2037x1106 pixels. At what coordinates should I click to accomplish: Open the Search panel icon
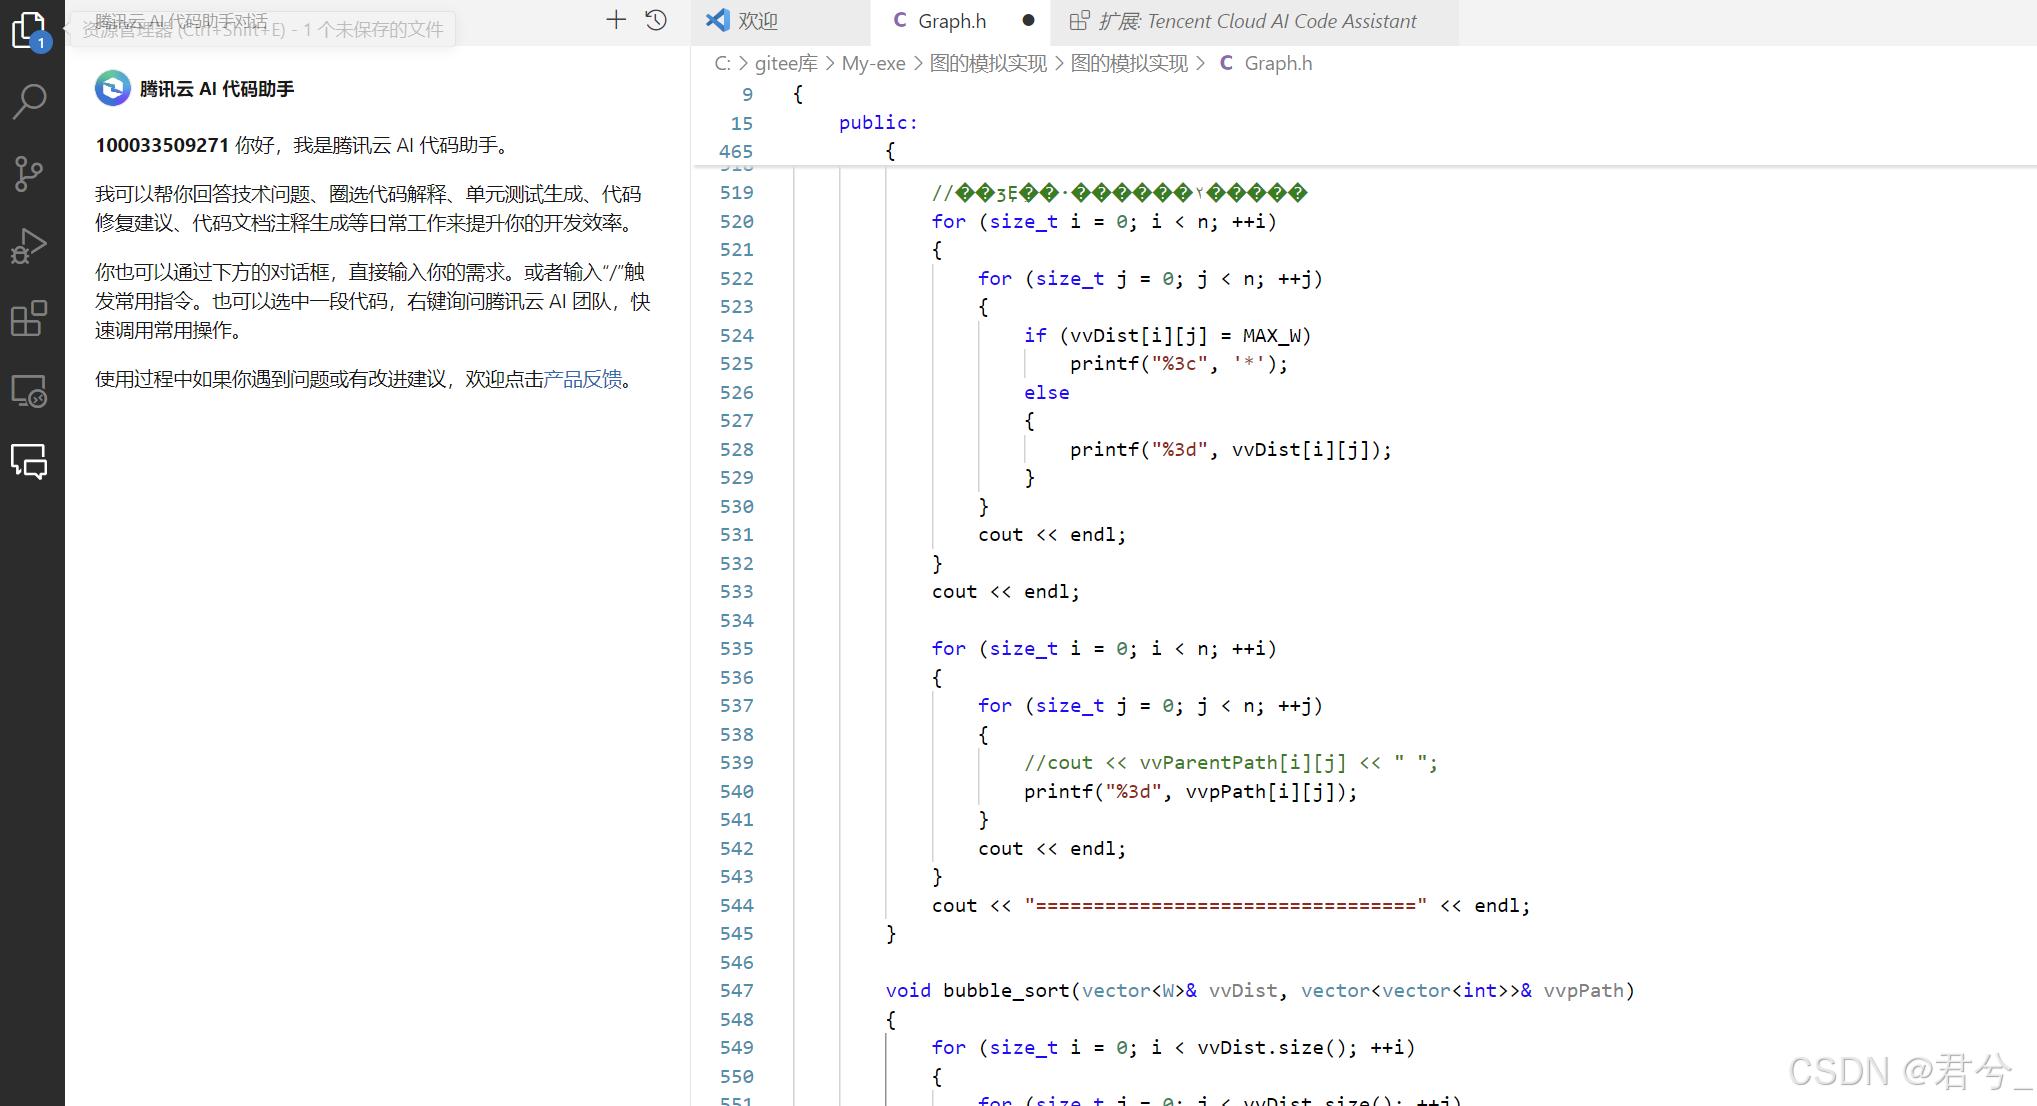(x=30, y=100)
